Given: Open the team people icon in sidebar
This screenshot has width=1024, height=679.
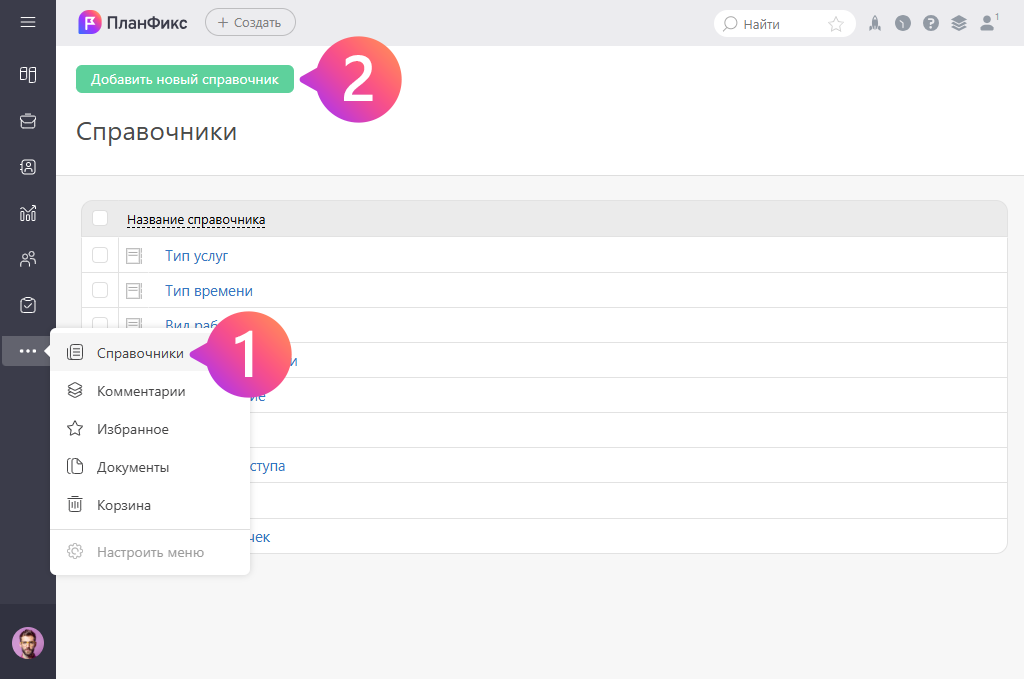Looking at the screenshot, I should pyautogui.click(x=28, y=259).
